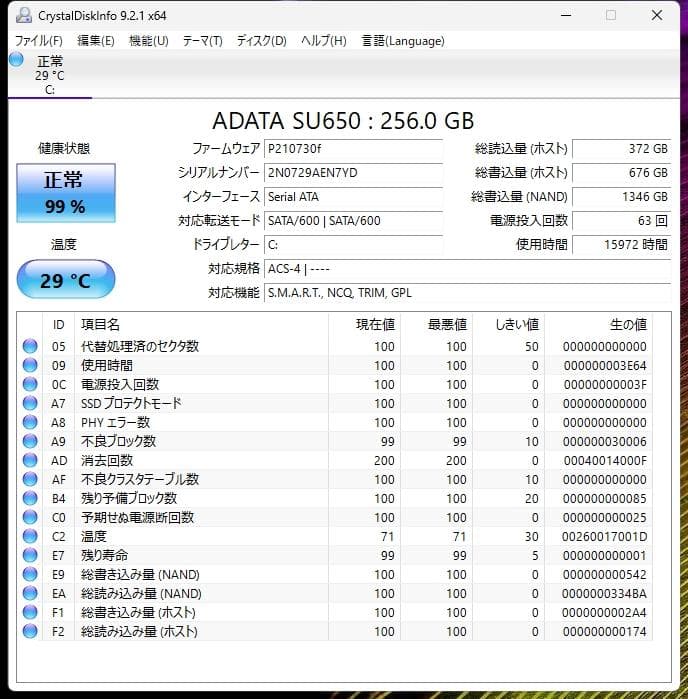
Task: Click the 正常 99 % health status button
Action: point(66,193)
